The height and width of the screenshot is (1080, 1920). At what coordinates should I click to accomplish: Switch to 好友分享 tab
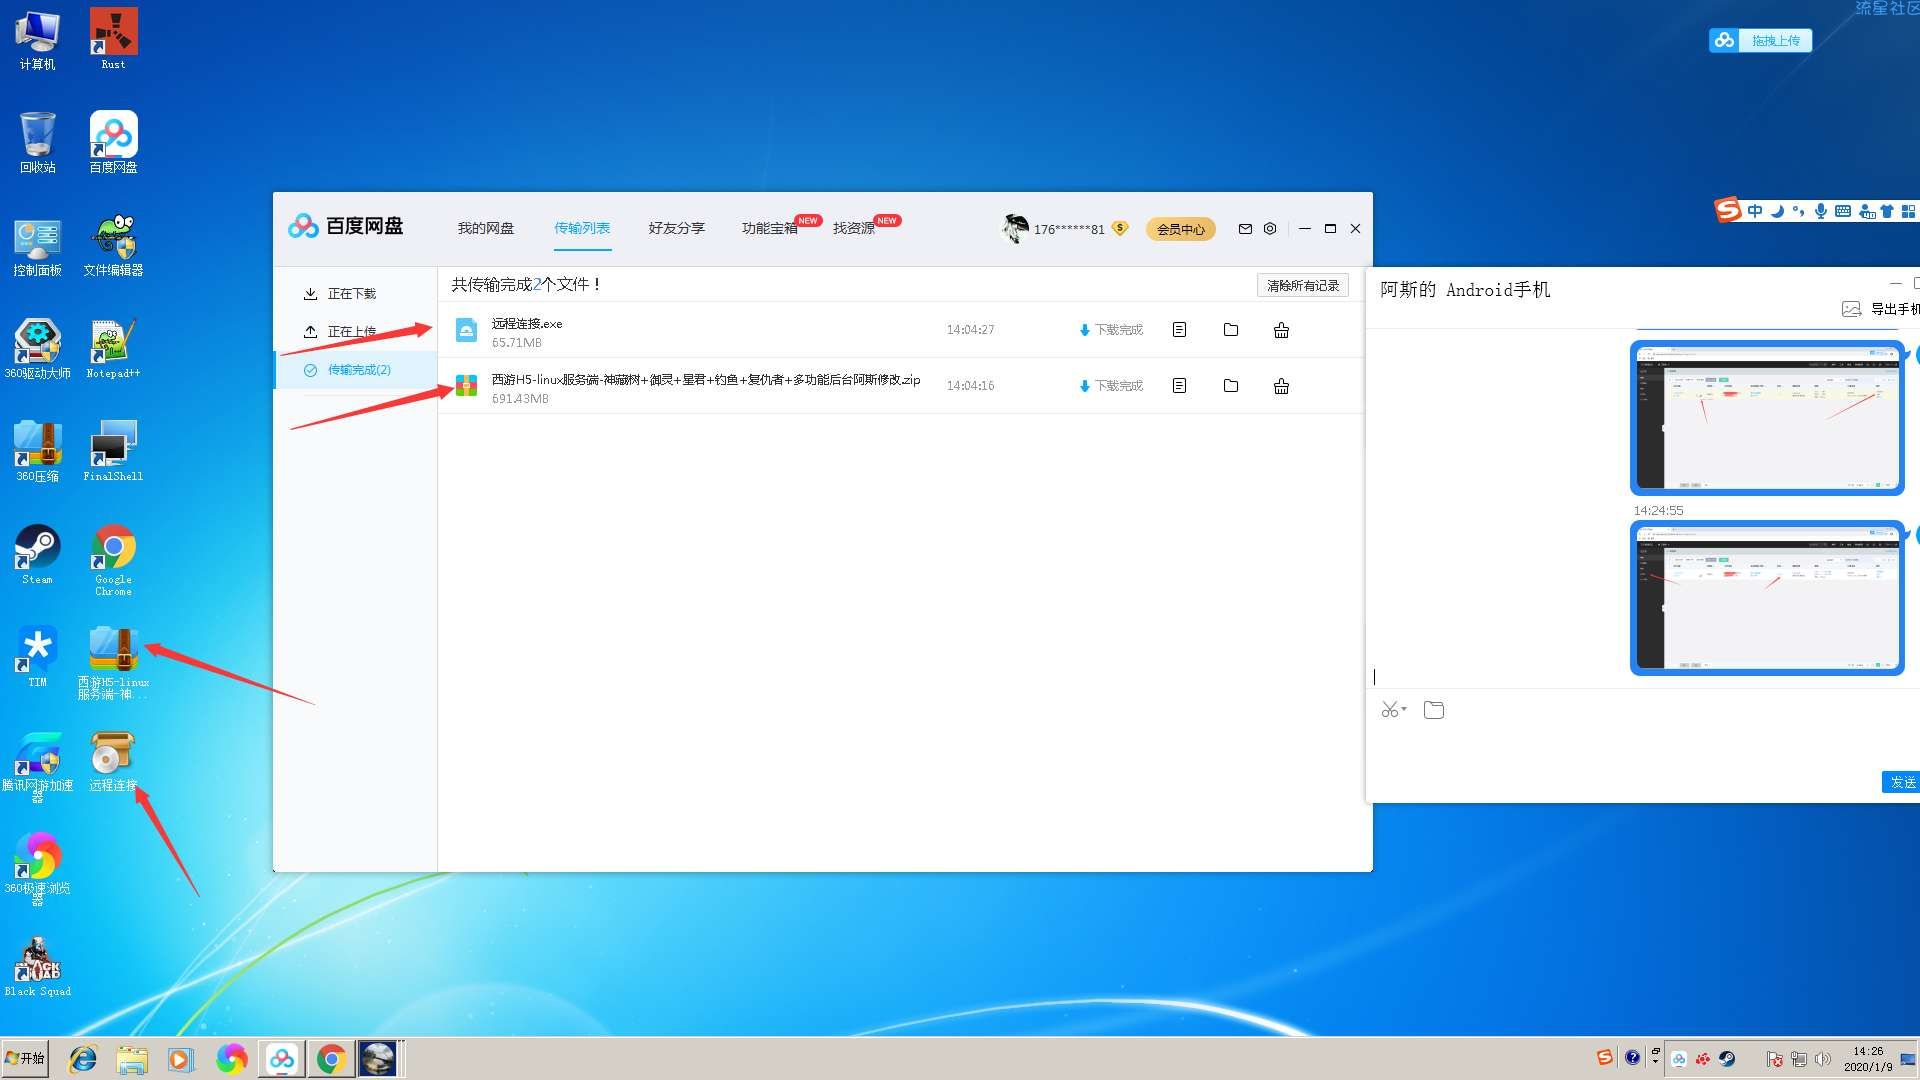click(677, 228)
